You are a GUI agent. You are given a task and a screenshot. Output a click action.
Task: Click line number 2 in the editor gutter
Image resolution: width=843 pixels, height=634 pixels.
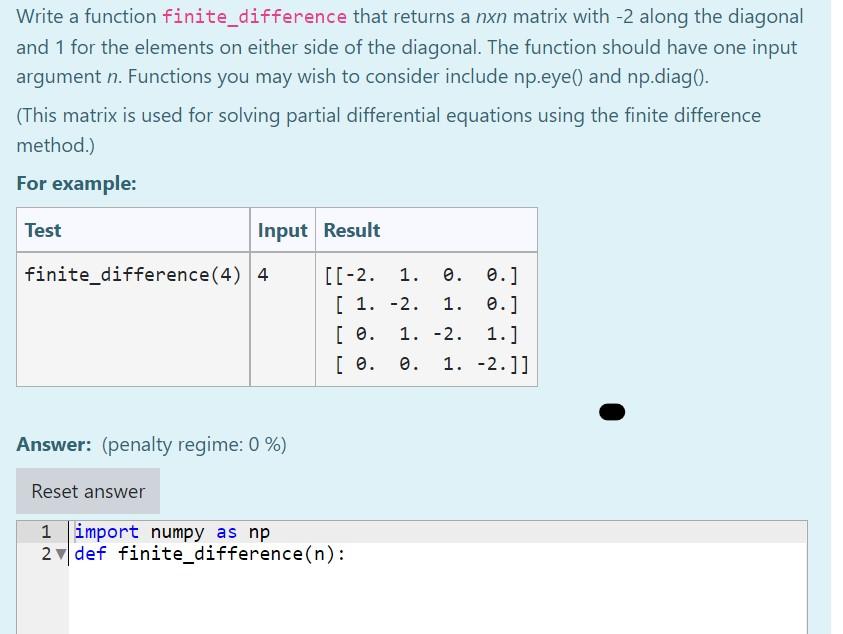45,553
